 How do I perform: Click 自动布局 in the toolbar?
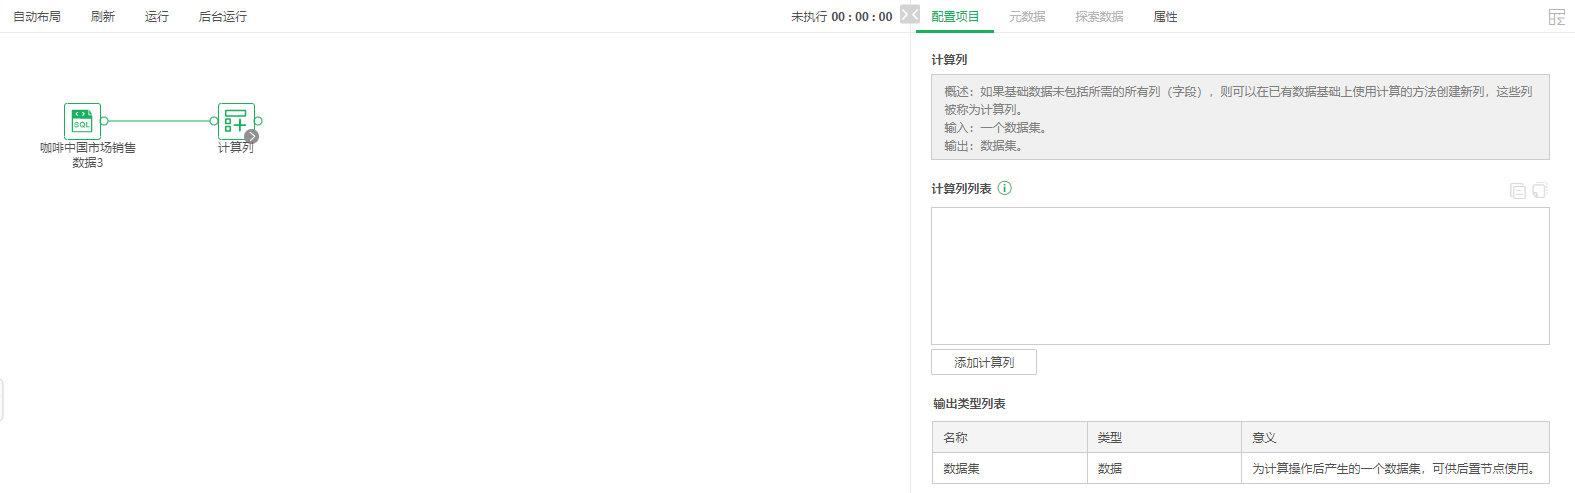click(x=37, y=17)
